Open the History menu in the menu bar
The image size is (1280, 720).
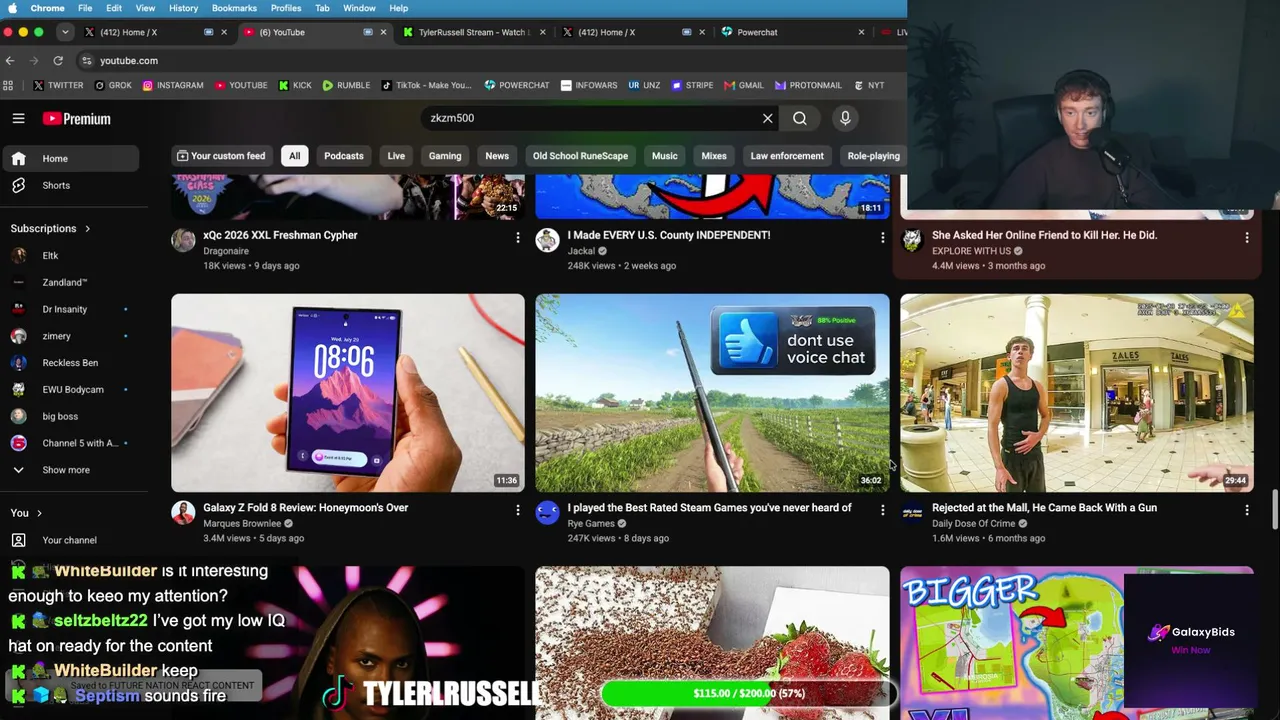point(183,8)
